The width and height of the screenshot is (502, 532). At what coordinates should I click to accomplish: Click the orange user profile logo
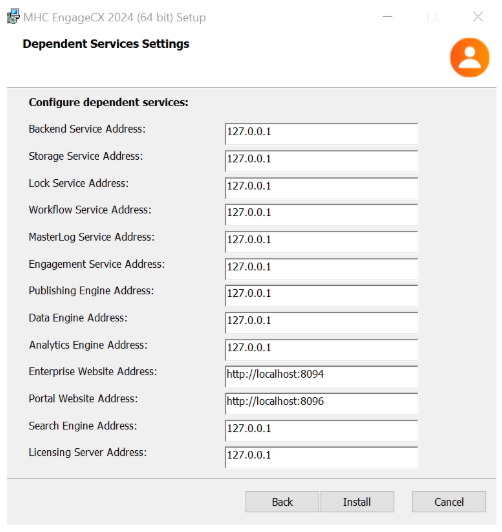point(469,58)
